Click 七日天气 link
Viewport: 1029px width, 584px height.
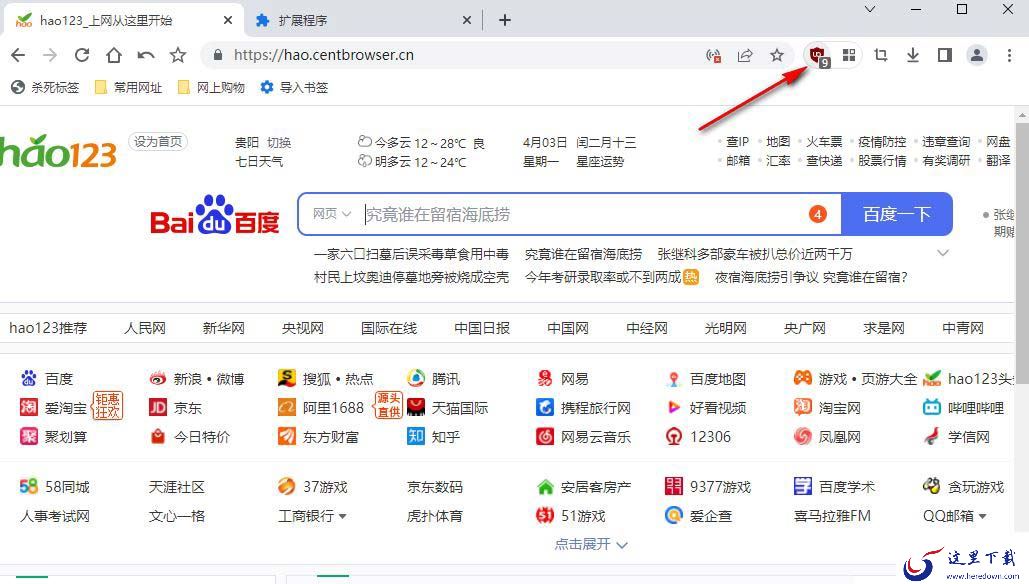pos(259,161)
